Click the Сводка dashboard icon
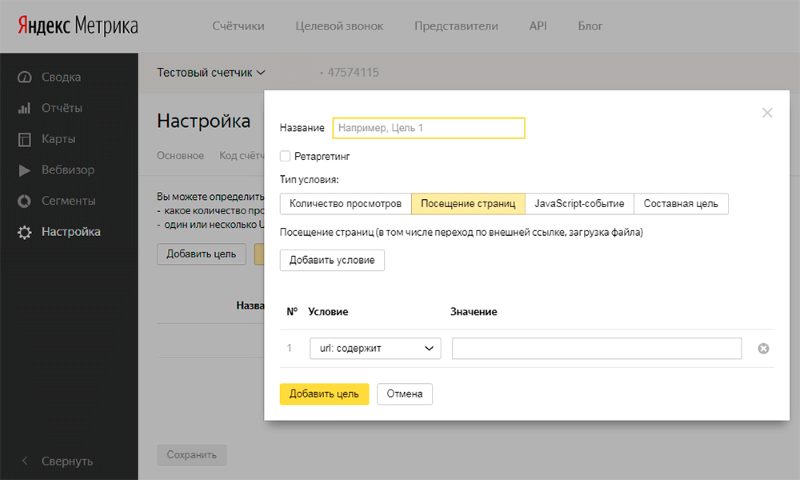 24,77
